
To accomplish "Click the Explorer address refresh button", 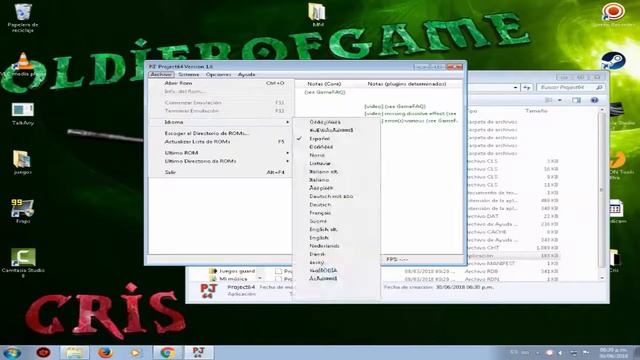I will point(527,87).
